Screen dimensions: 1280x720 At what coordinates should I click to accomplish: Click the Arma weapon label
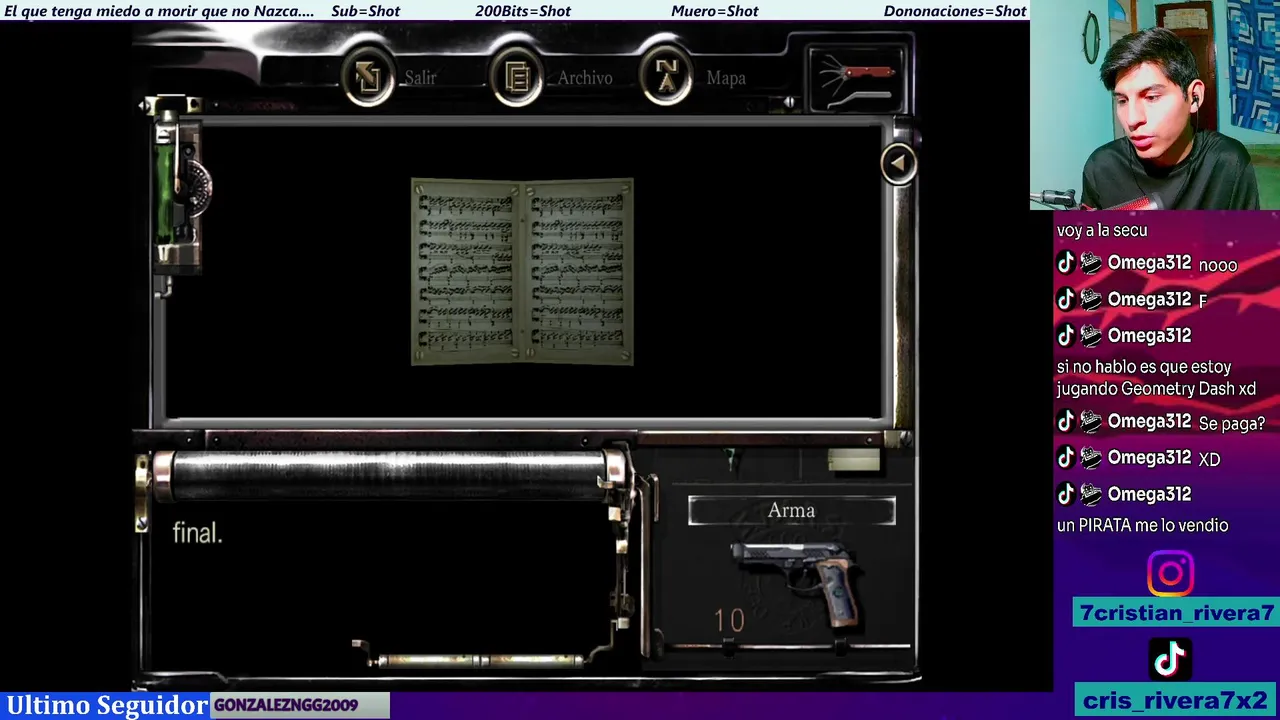pos(791,511)
